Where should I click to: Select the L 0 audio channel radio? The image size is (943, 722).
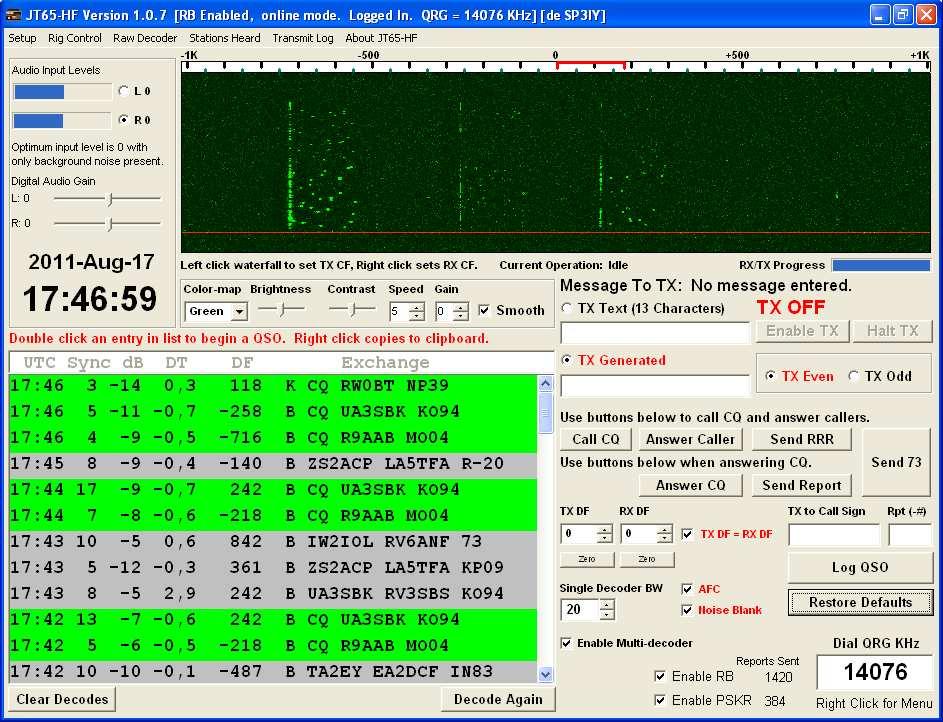124,91
